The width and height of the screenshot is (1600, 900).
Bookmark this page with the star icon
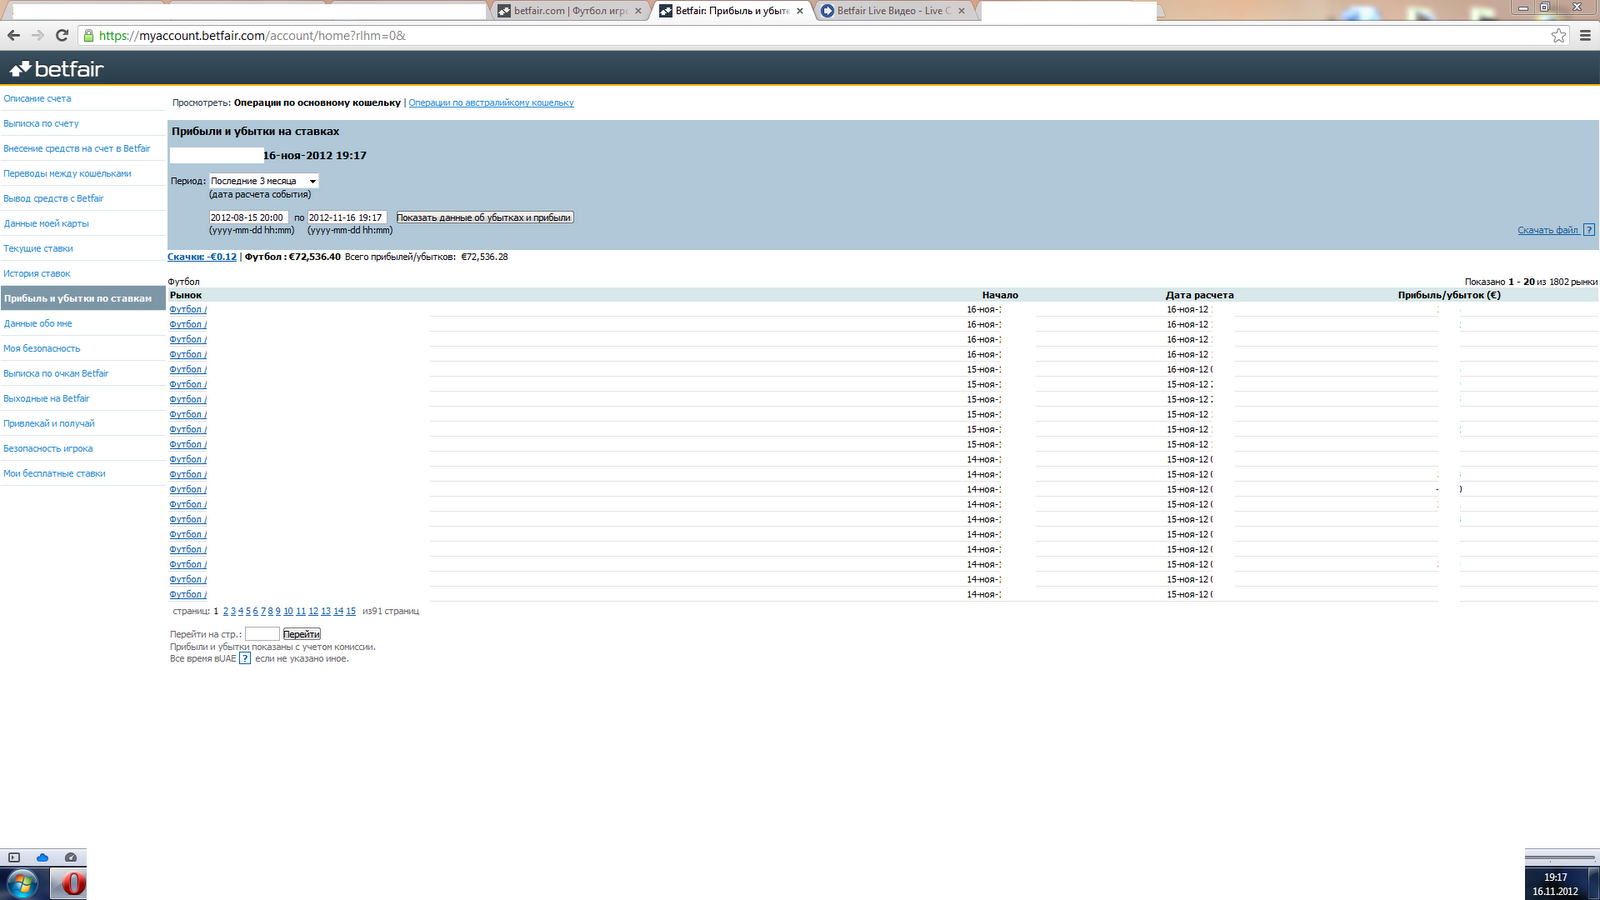pyautogui.click(x=1559, y=35)
